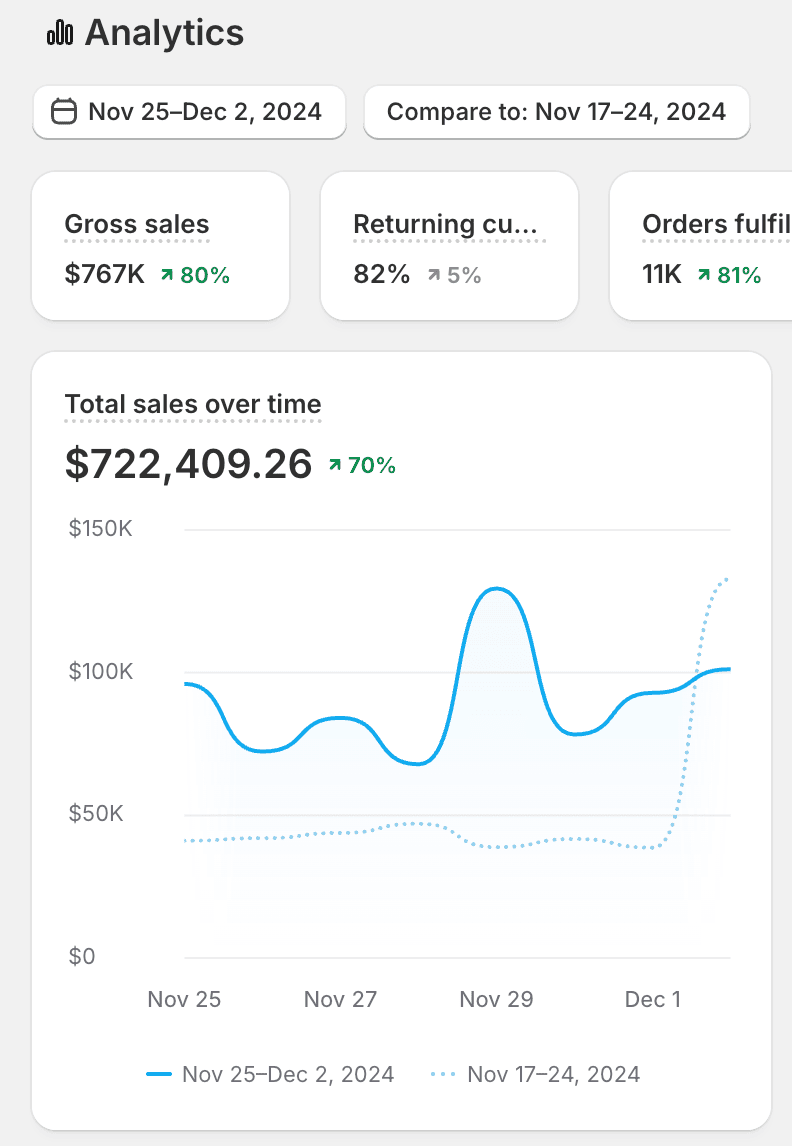Image resolution: width=792 pixels, height=1146 pixels.
Task: Click the Nov 27 label on x-axis
Action: point(340,999)
